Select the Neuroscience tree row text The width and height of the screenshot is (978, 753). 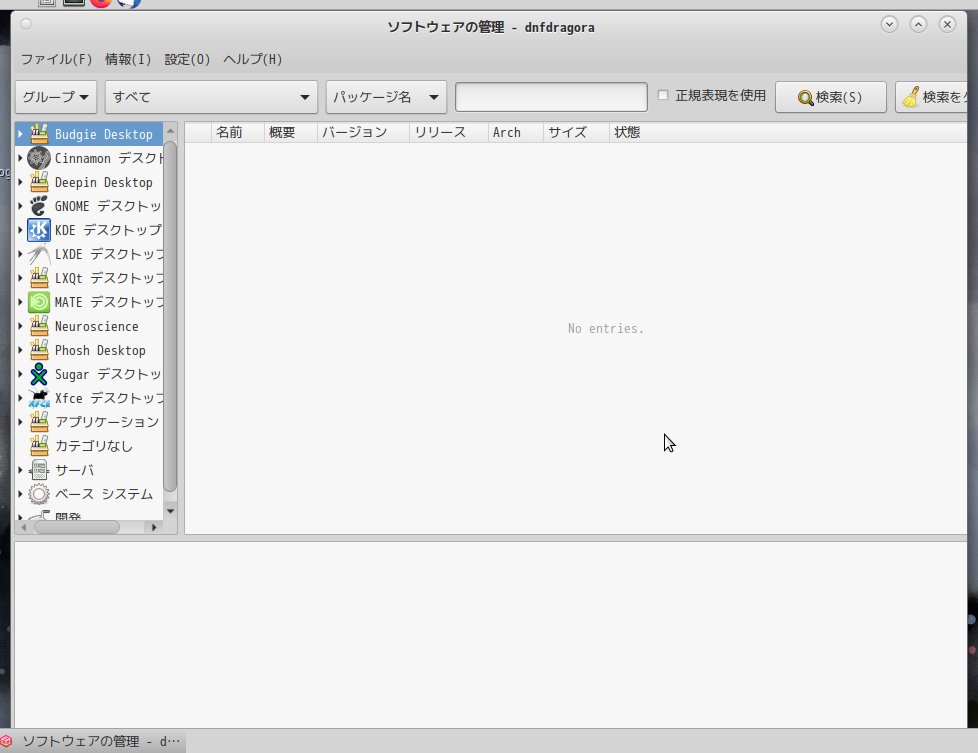coord(97,326)
